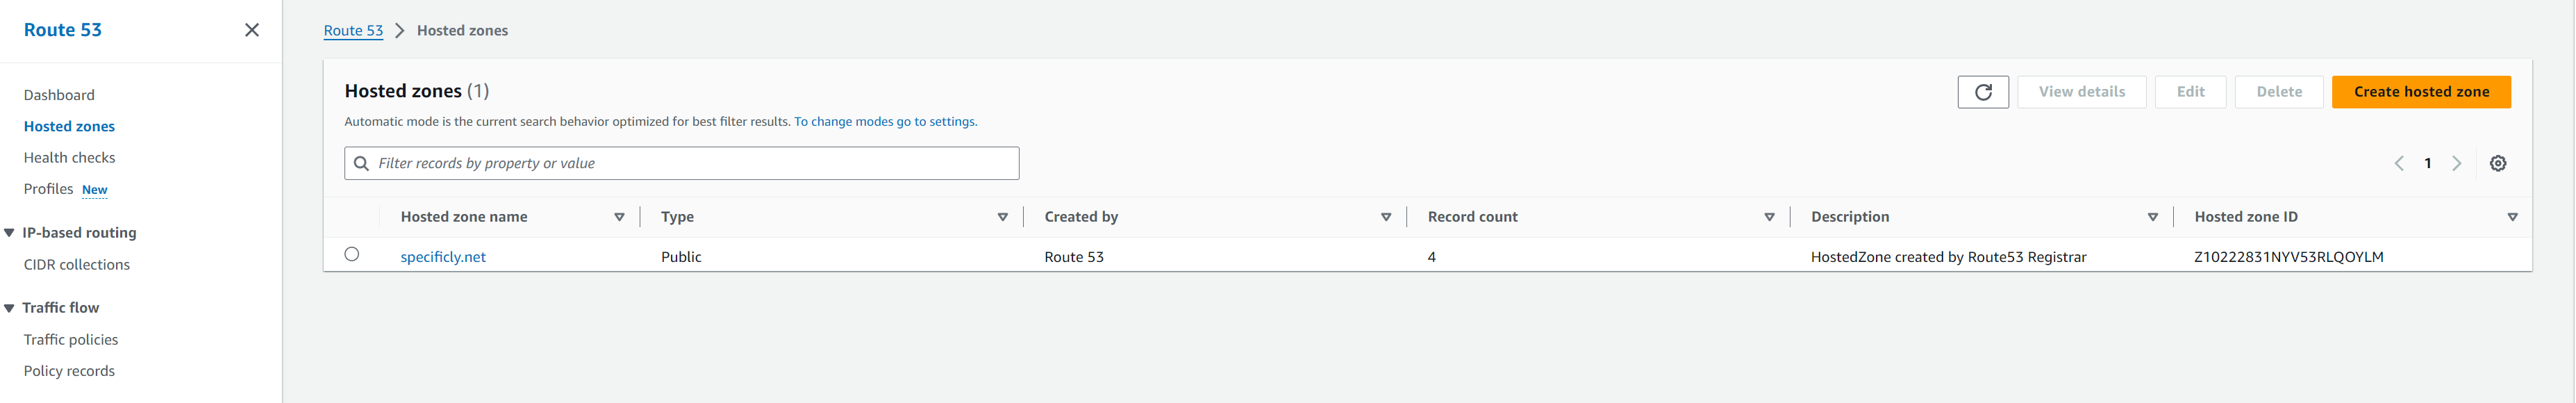Click the search magnifier icon in filter box

coord(362,164)
